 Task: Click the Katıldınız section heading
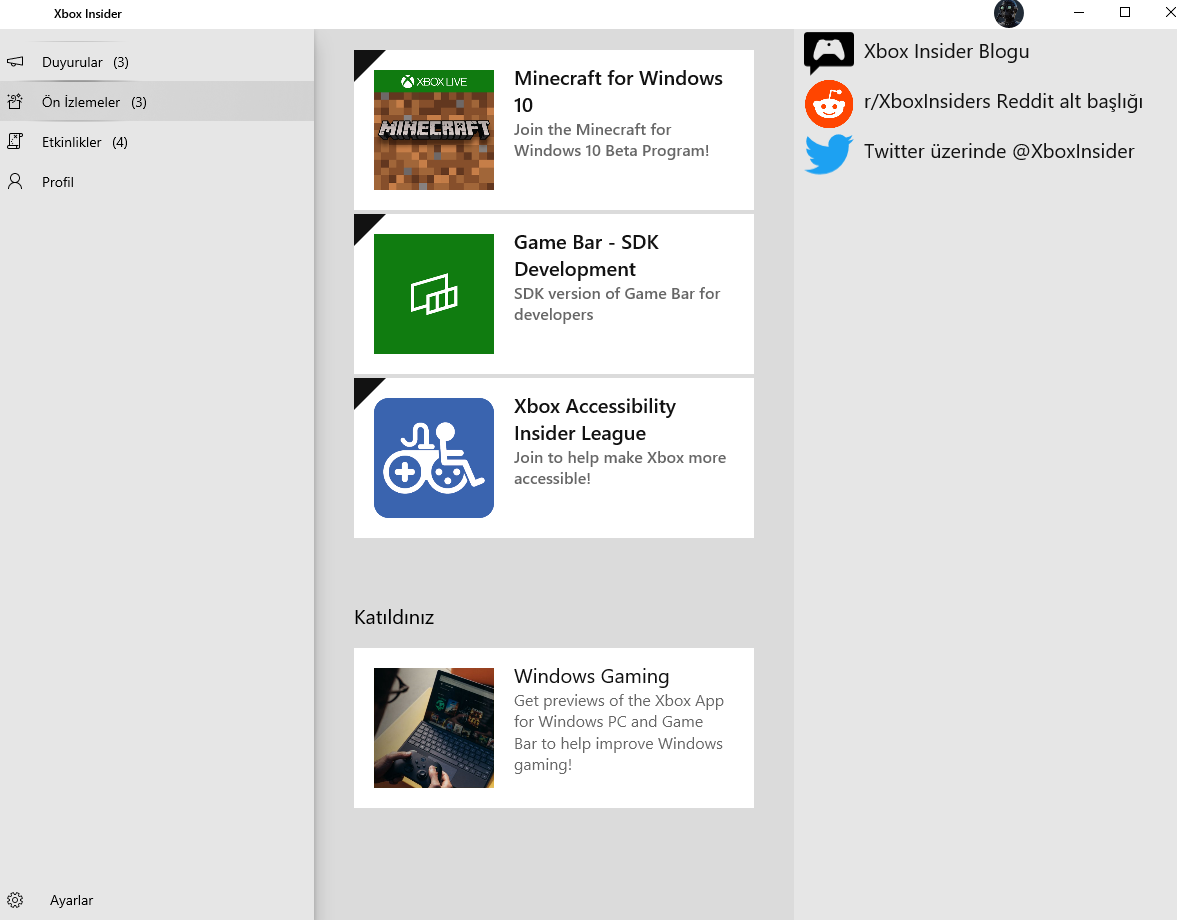point(394,618)
